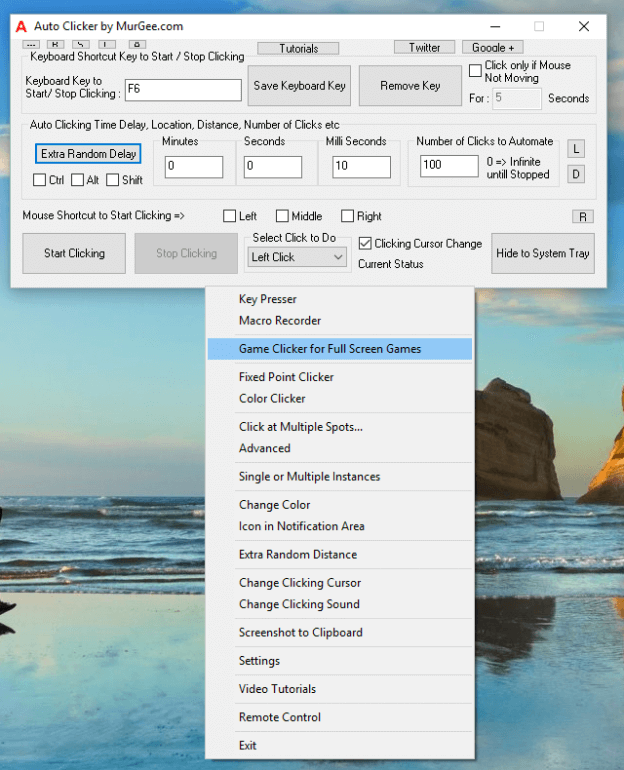
Task: Click the small D button
Action: coord(576,174)
